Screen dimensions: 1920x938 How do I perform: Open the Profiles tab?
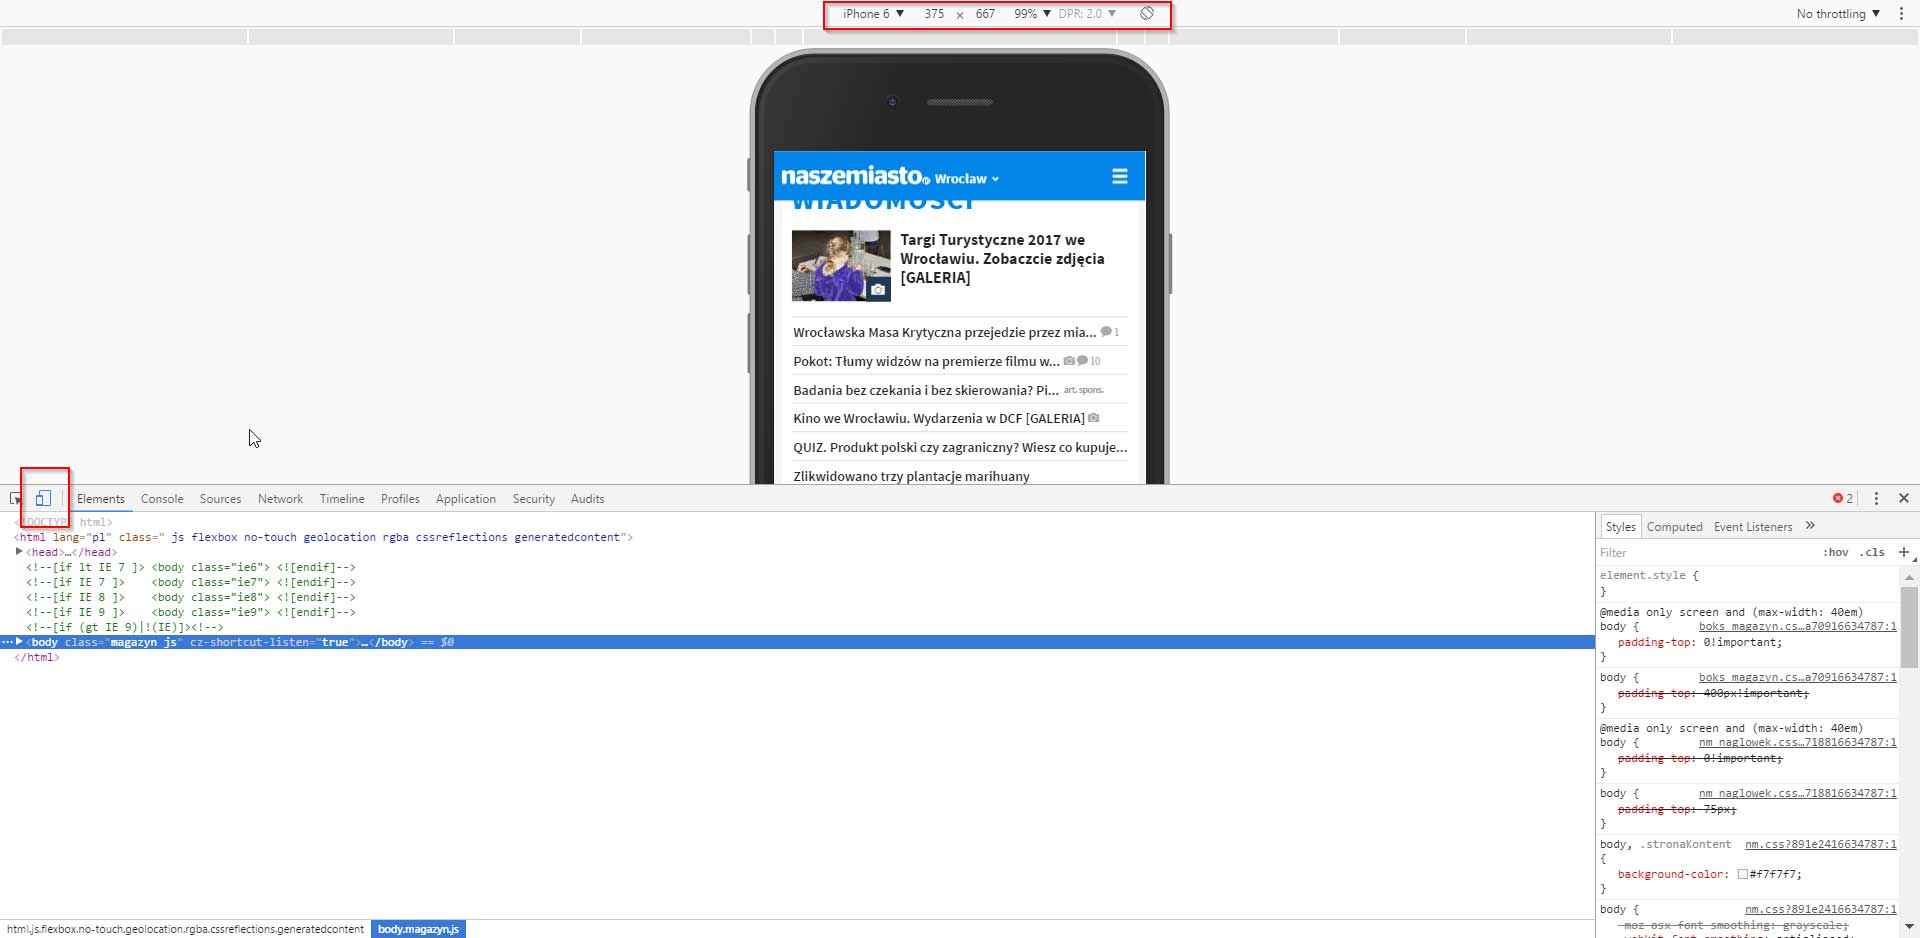click(400, 499)
